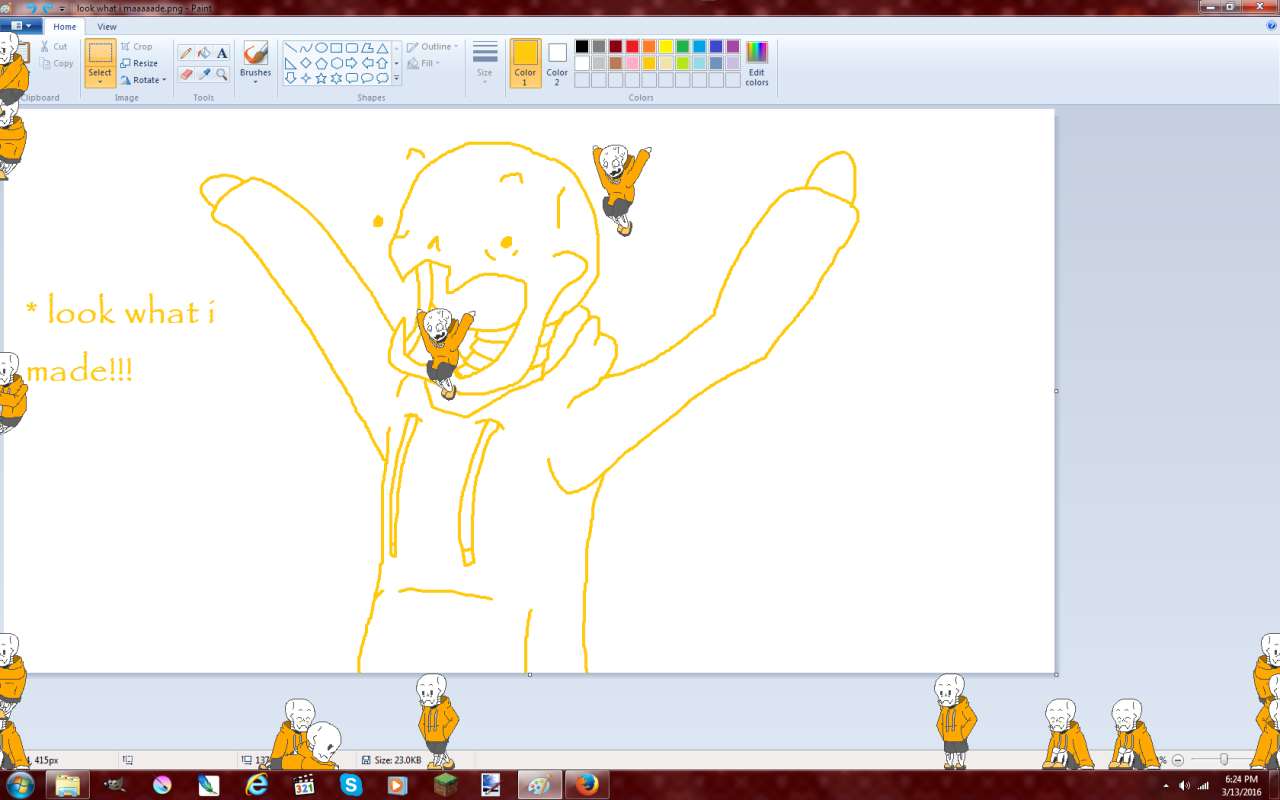Pick the yellow swatch in the top row

(x=666, y=46)
